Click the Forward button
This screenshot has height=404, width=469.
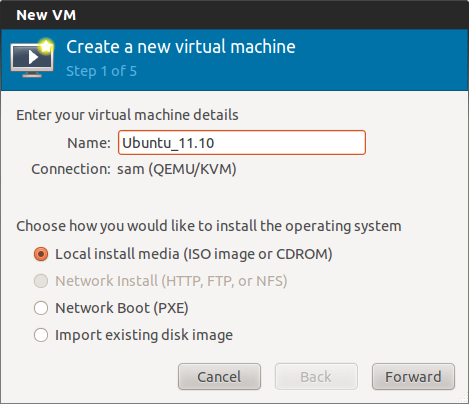click(413, 377)
